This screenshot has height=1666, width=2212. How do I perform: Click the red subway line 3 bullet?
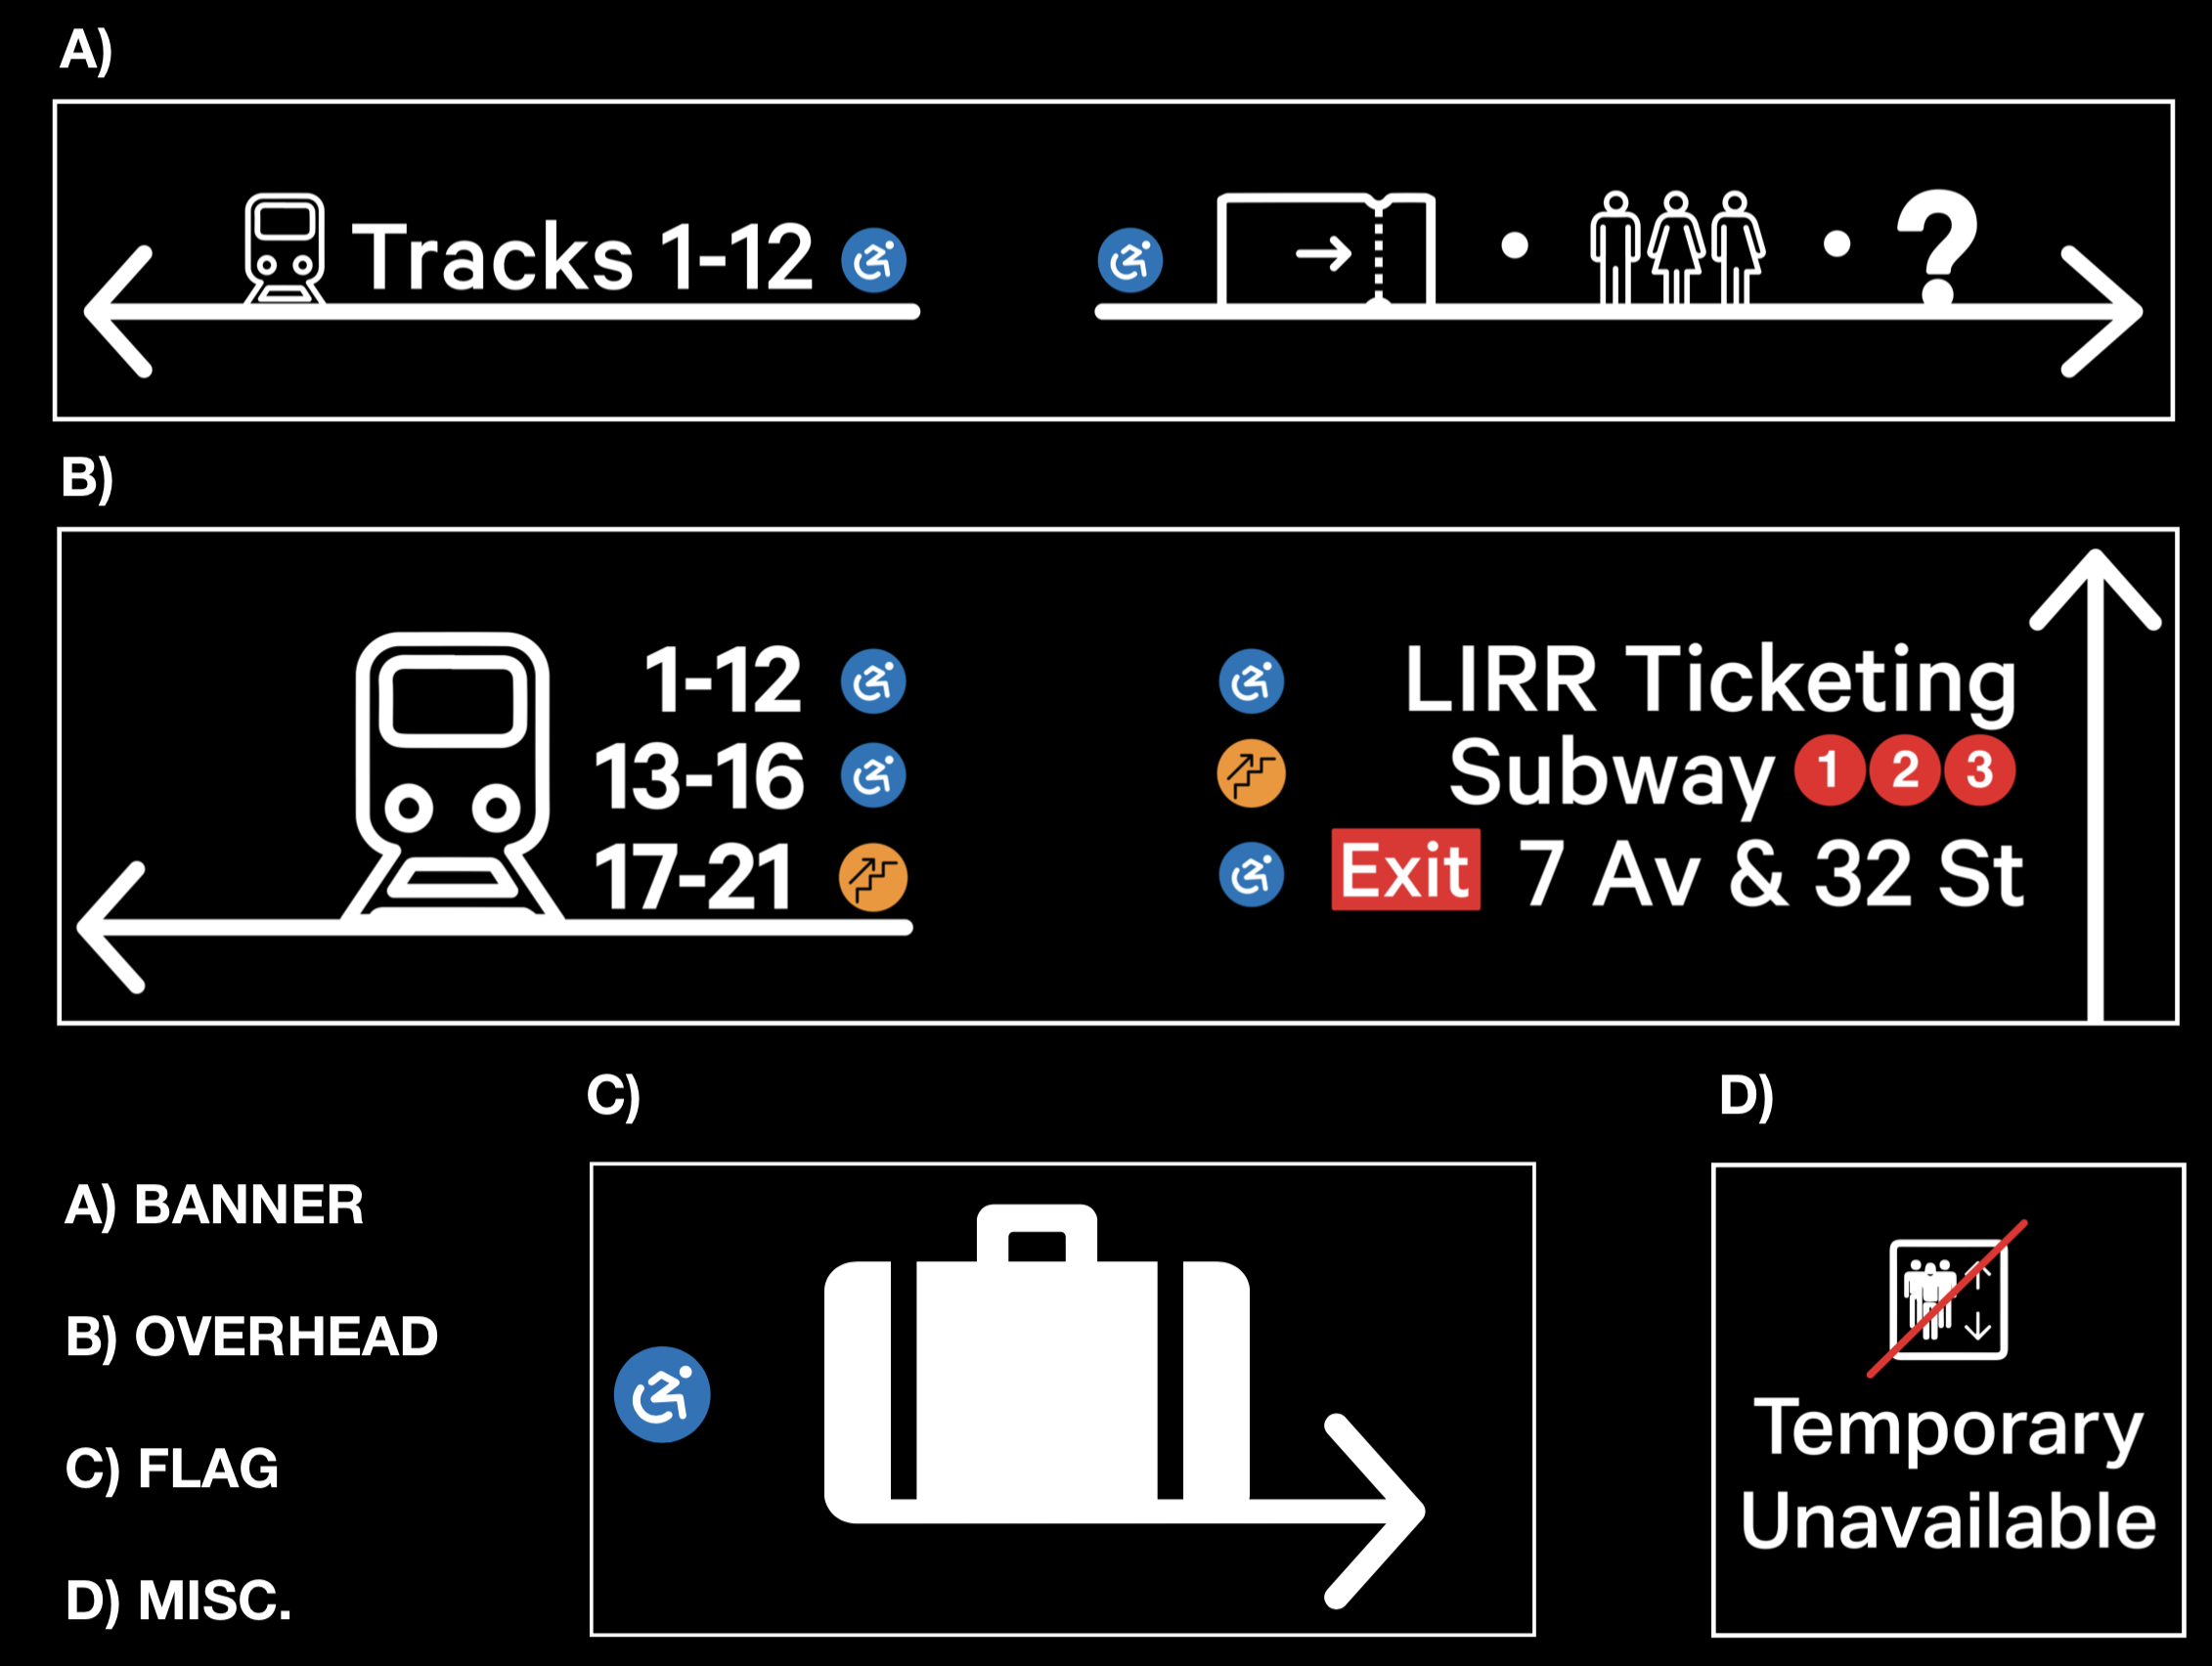[x=1979, y=770]
